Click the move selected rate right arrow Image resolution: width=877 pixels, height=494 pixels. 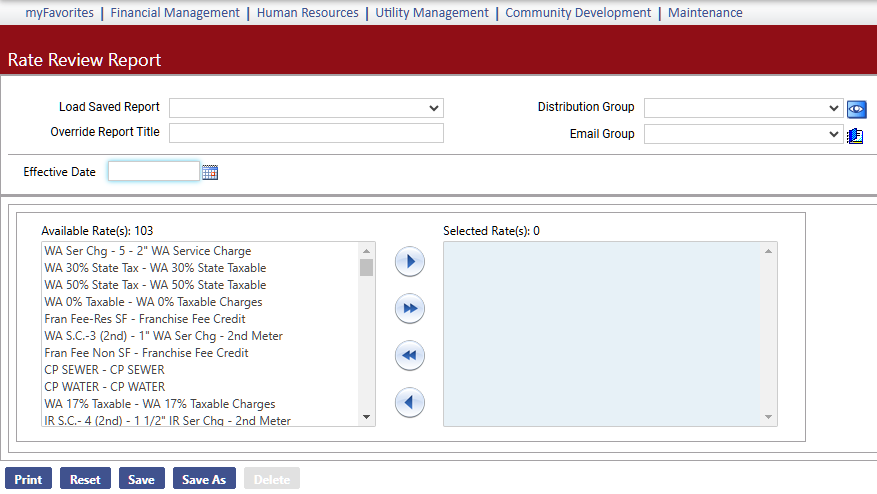pos(410,262)
